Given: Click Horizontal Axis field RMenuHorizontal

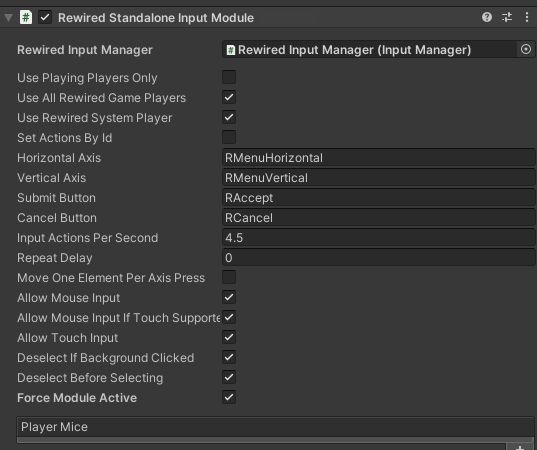Looking at the screenshot, I should tap(378, 158).
